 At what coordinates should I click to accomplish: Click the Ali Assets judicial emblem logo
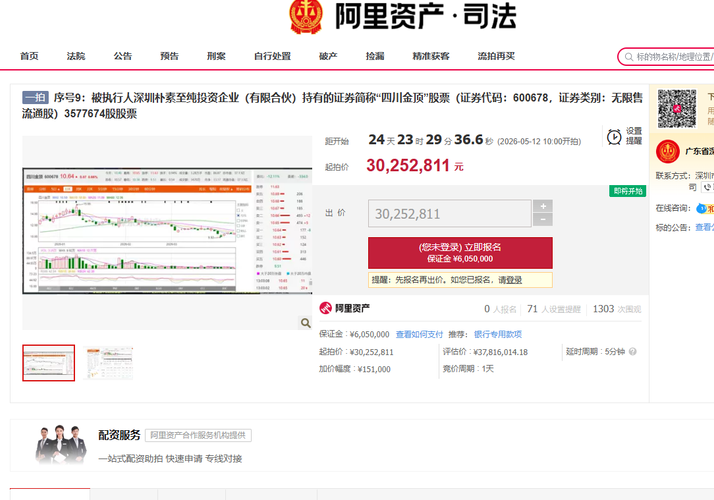(x=306, y=16)
